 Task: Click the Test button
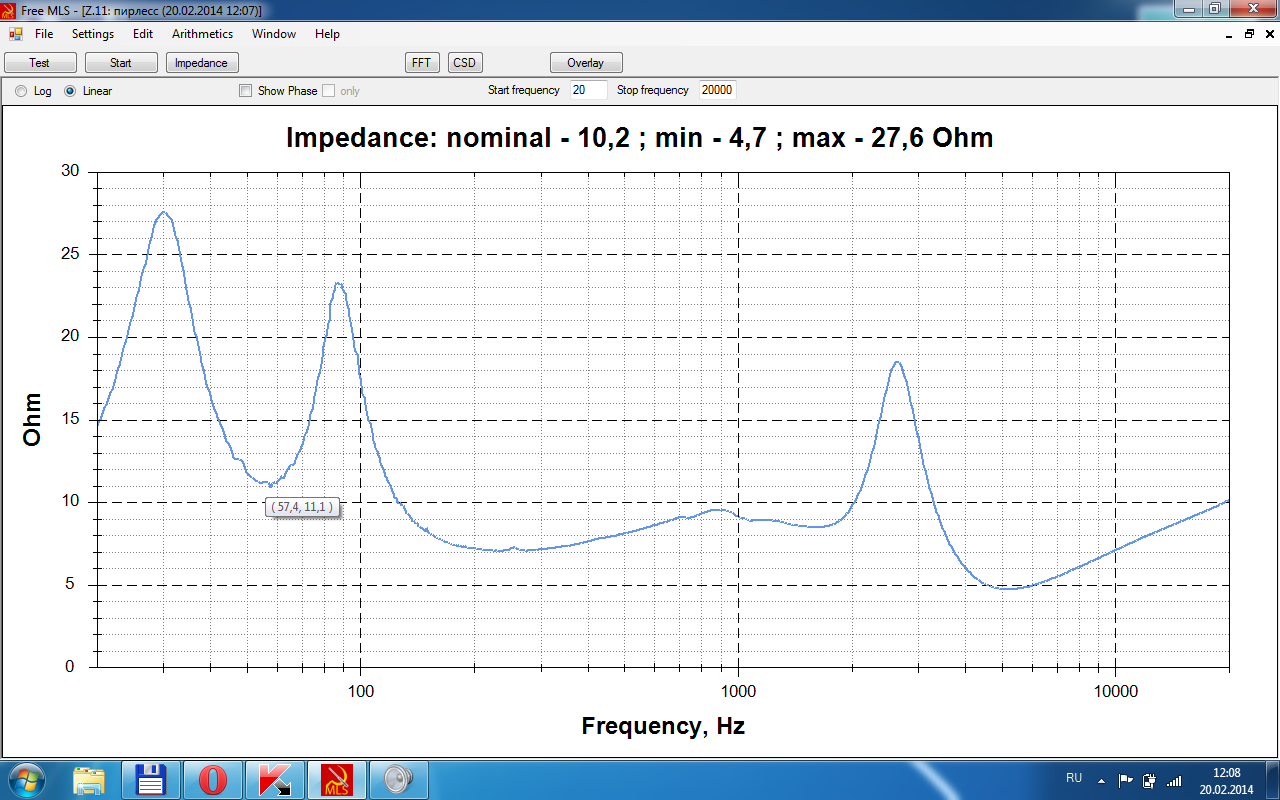point(40,63)
